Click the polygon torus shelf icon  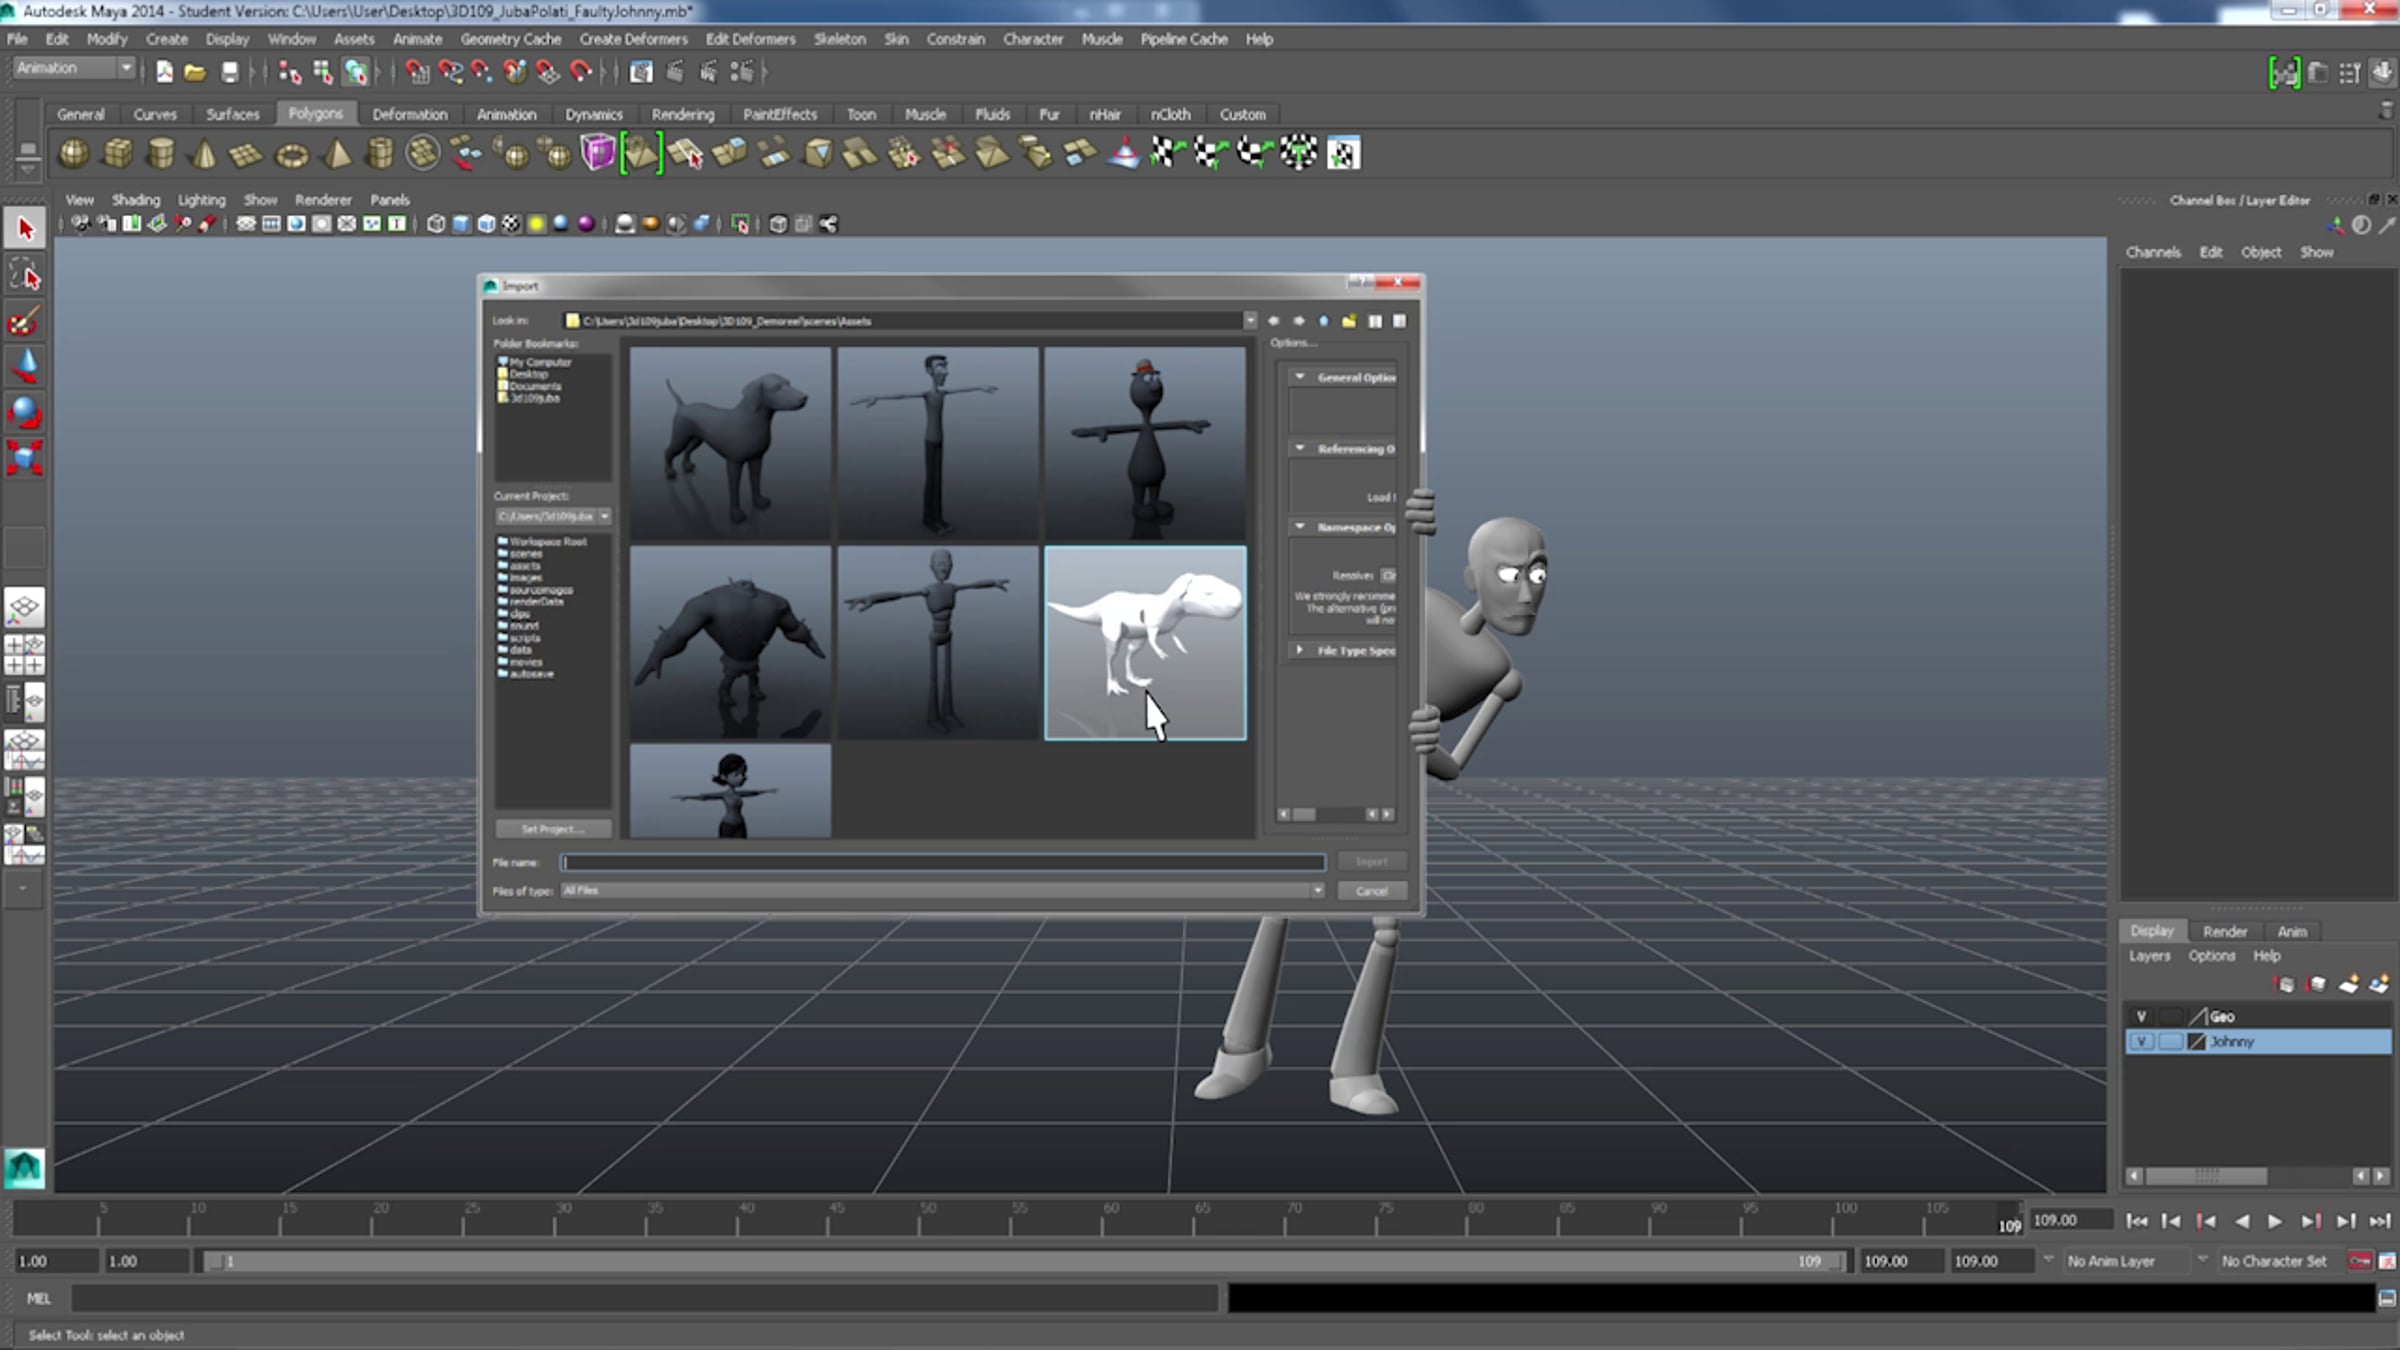click(x=292, y=155)
